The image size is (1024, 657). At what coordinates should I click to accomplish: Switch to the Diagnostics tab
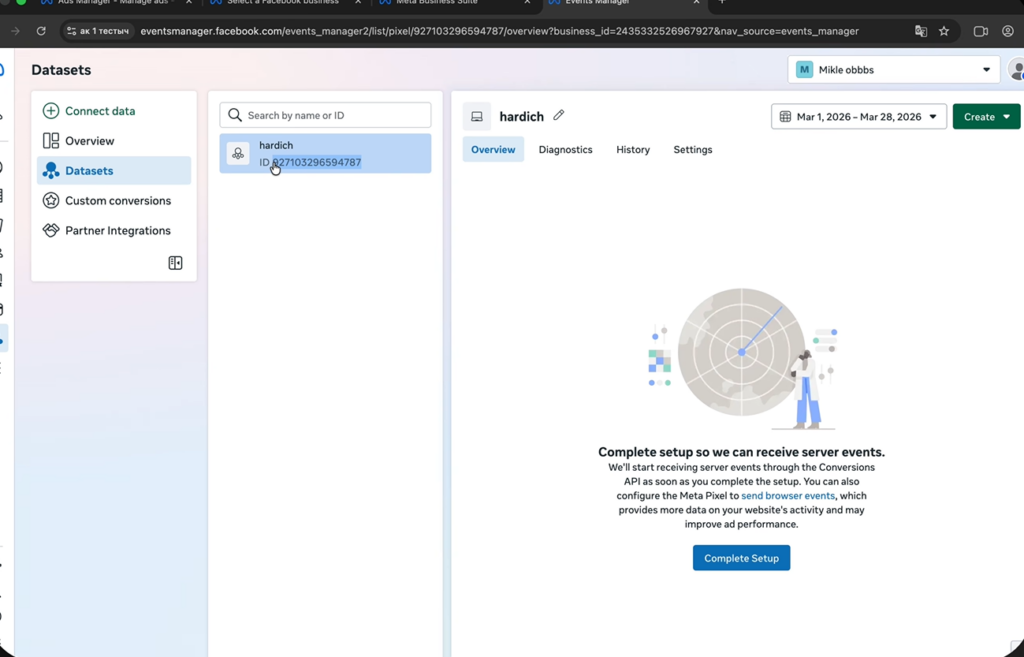pyautogui.click(x=566, y=150)
